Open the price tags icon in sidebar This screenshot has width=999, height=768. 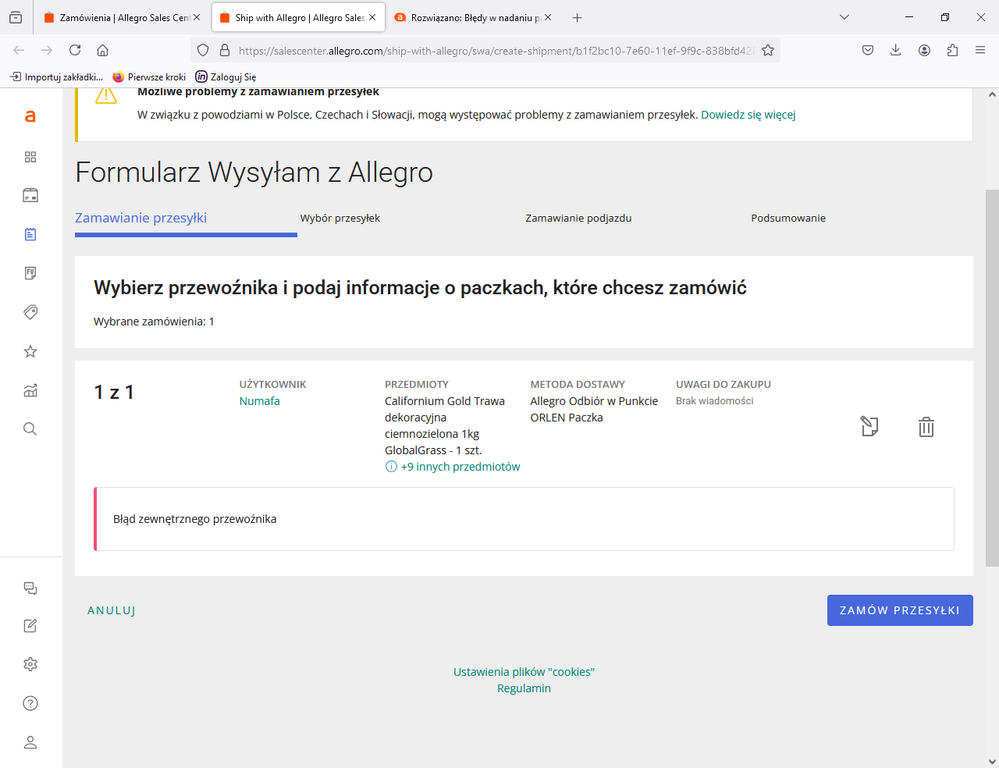[x=30, y=312]
